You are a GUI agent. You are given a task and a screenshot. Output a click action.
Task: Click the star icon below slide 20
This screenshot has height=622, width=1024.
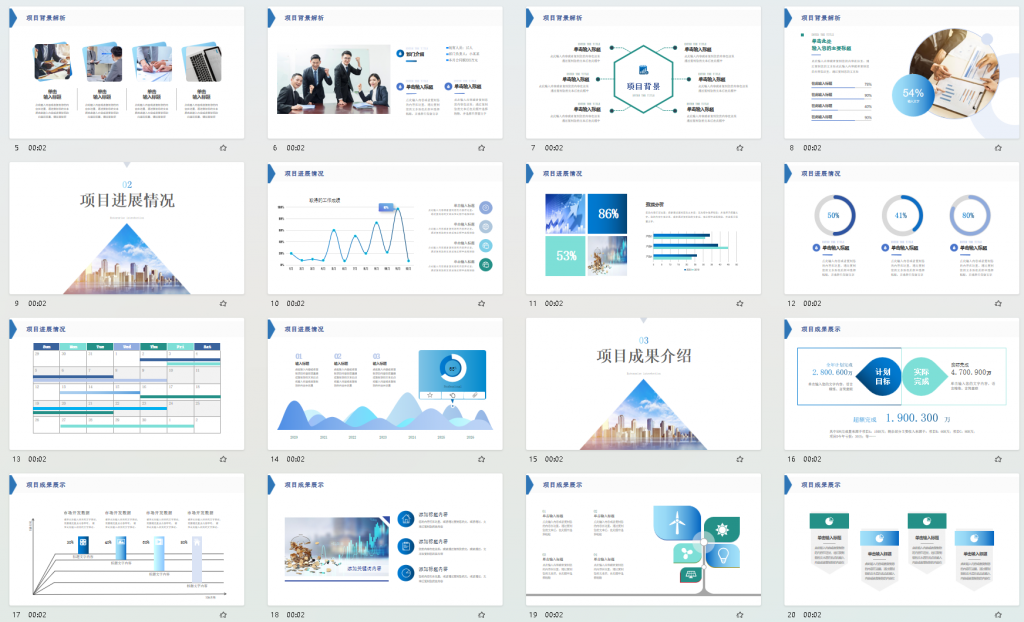(x=997, y=614)
